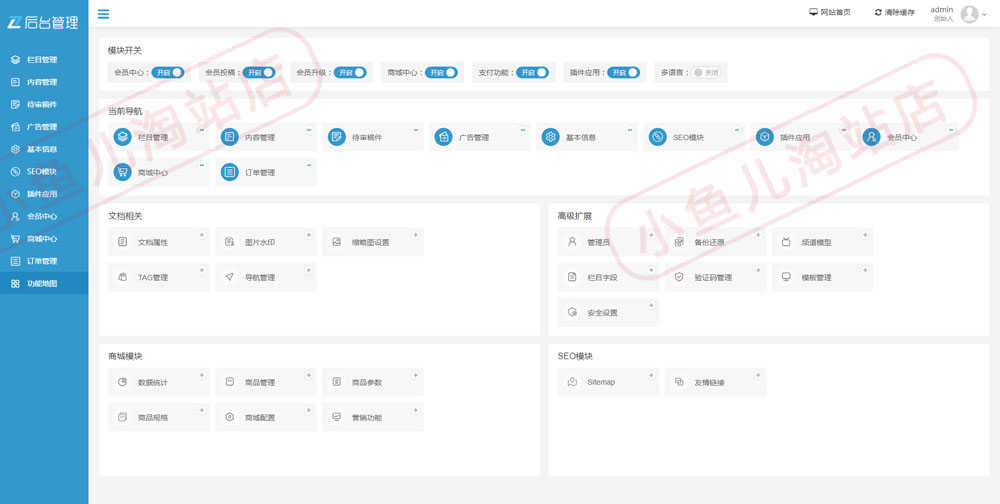Open the 栏目字段 card under 高级扩展
Screen dimensions: 1000x504
point(608,278)
